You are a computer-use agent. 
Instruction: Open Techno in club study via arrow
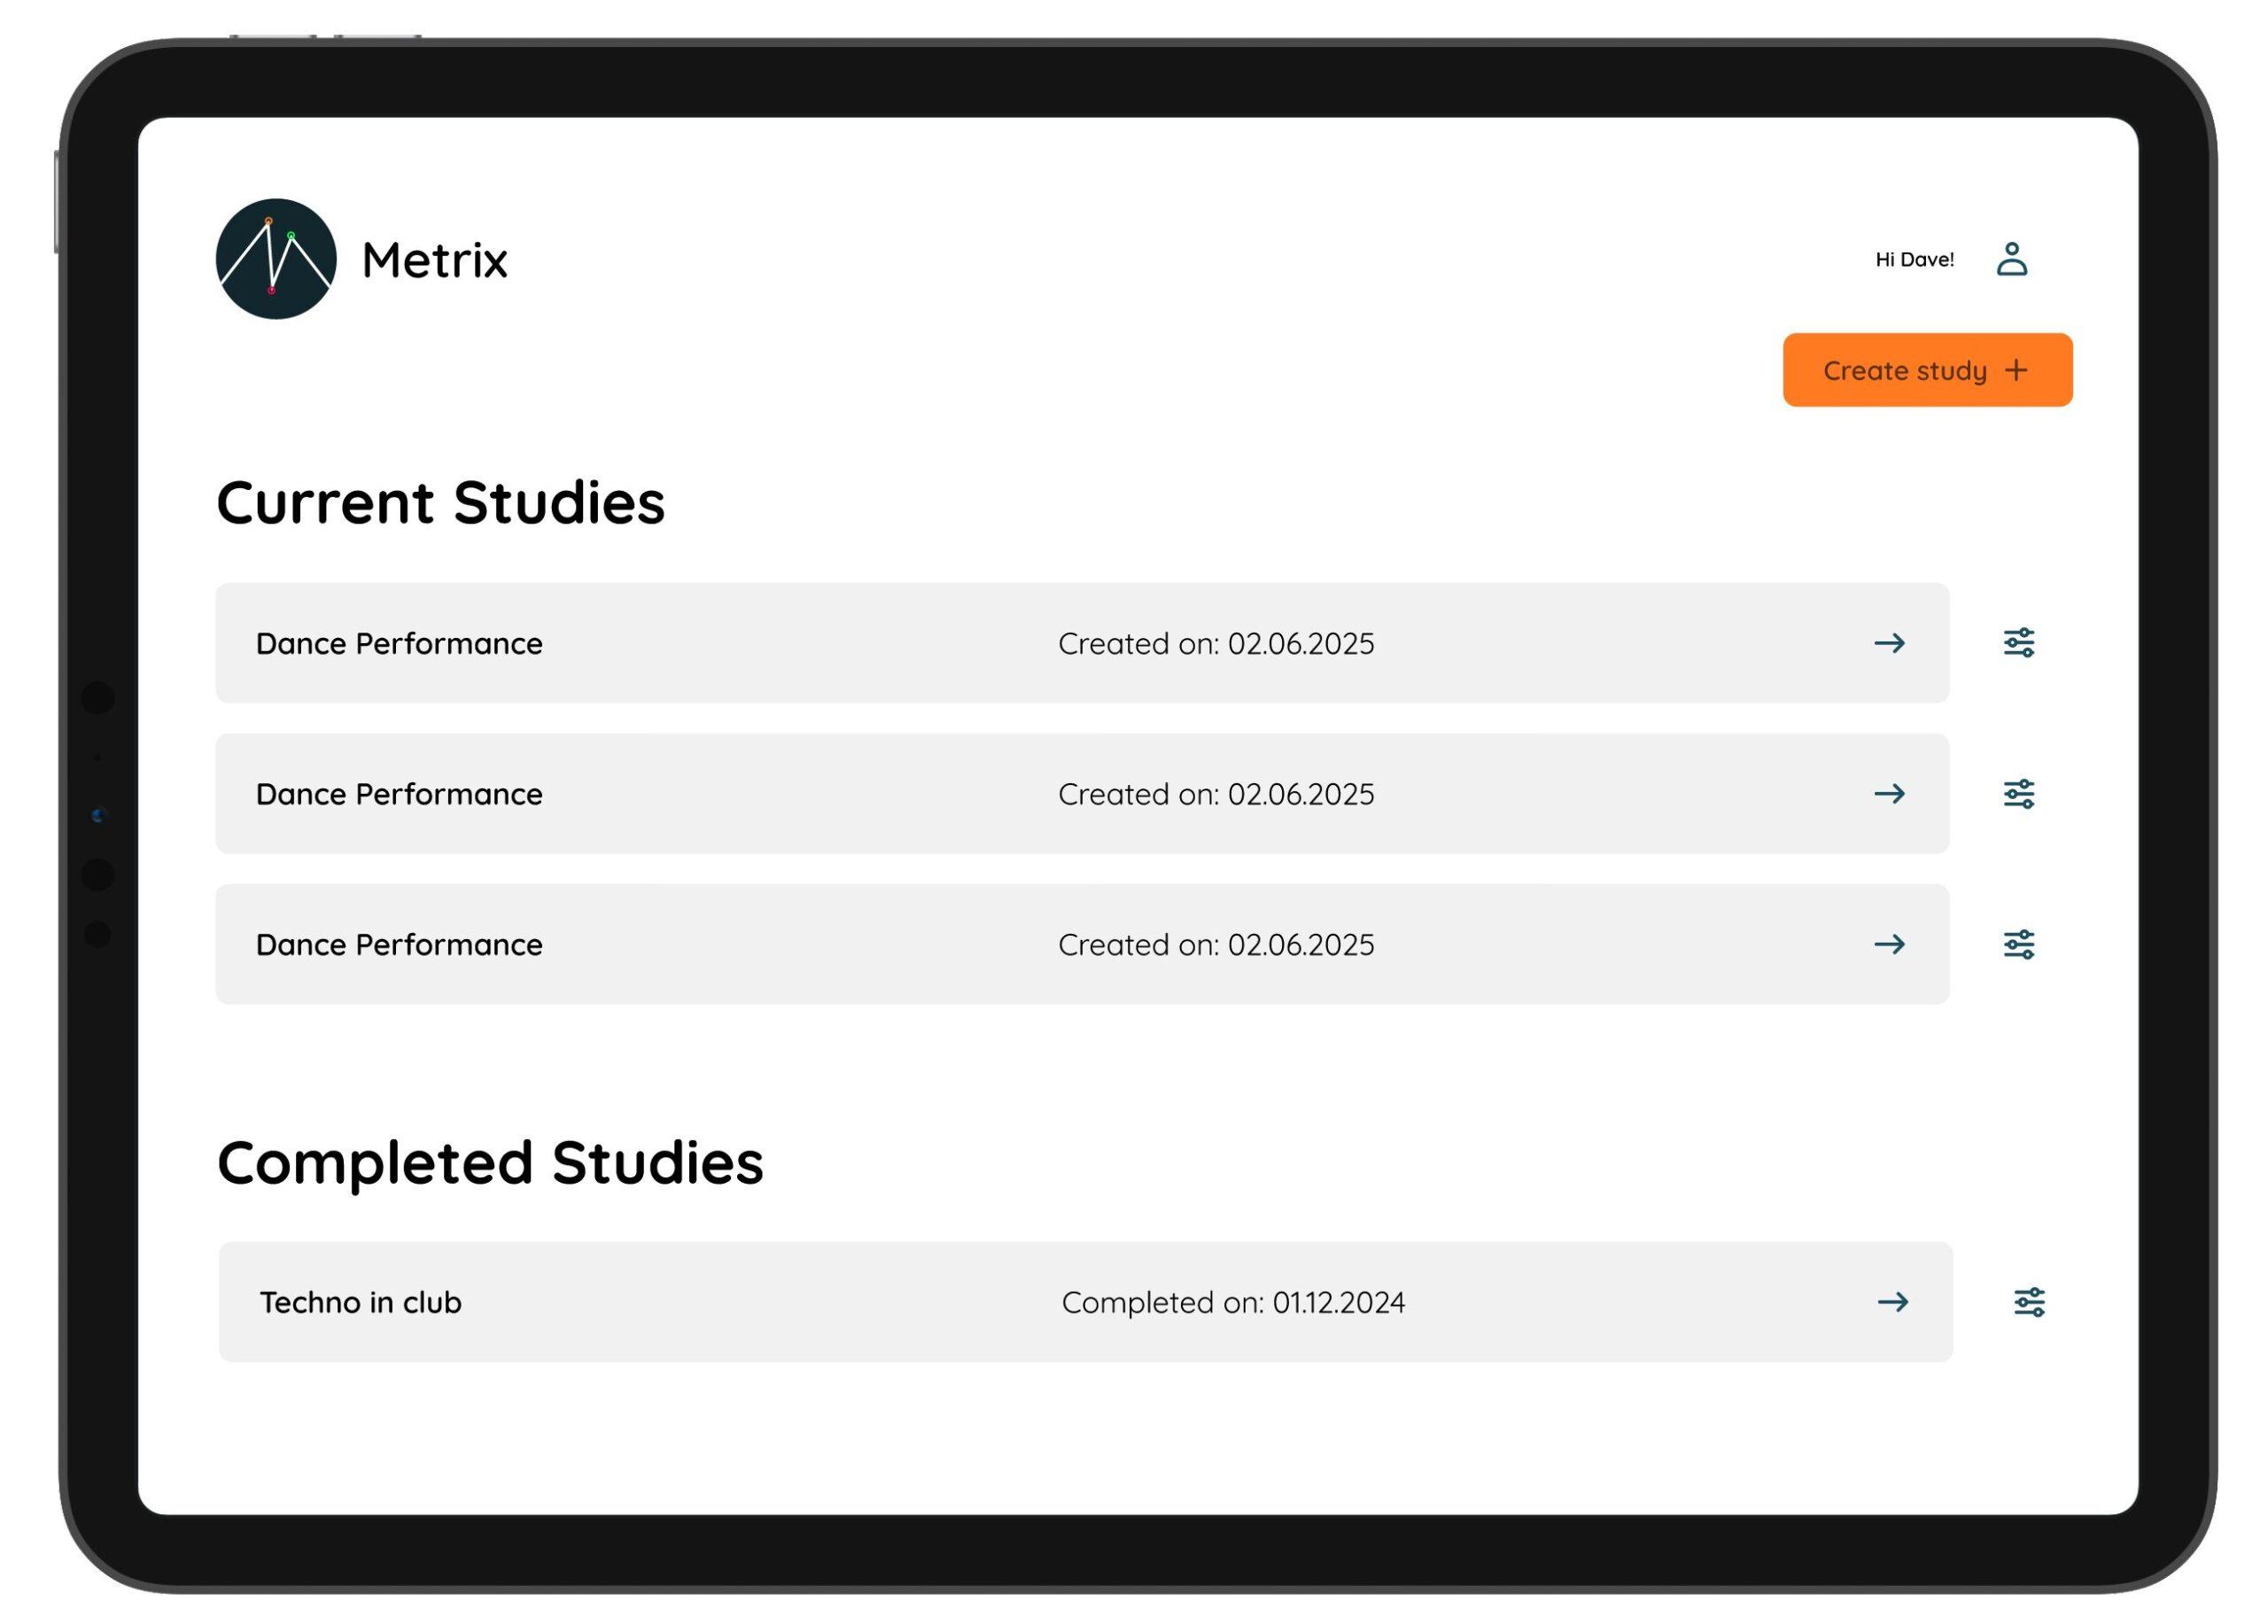pos(1892,1302)
